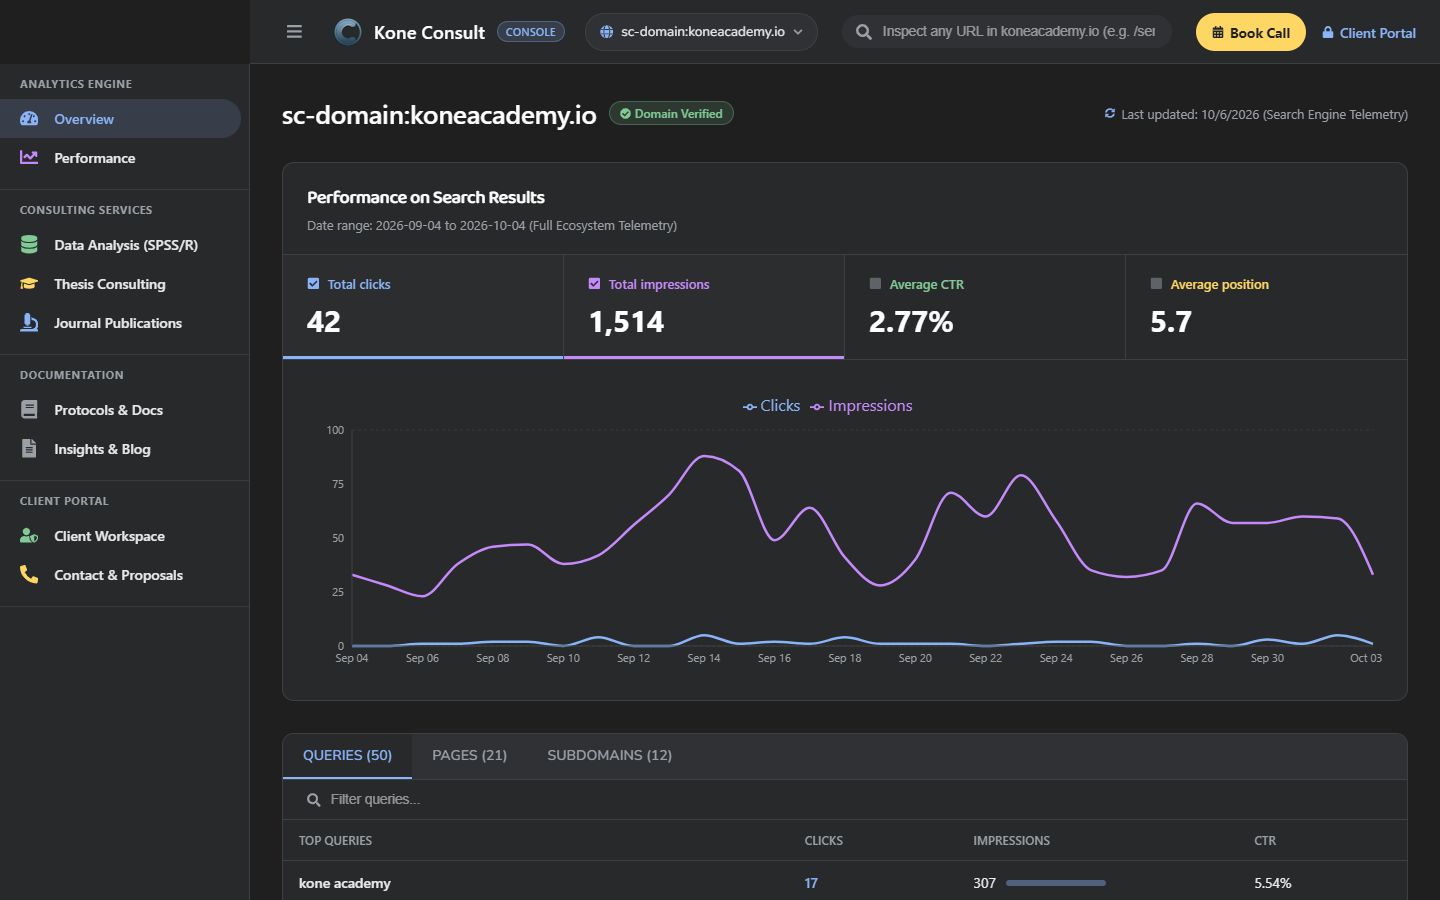Click the Client Workspace user icon
The image size is (1440, 900).
29,536
